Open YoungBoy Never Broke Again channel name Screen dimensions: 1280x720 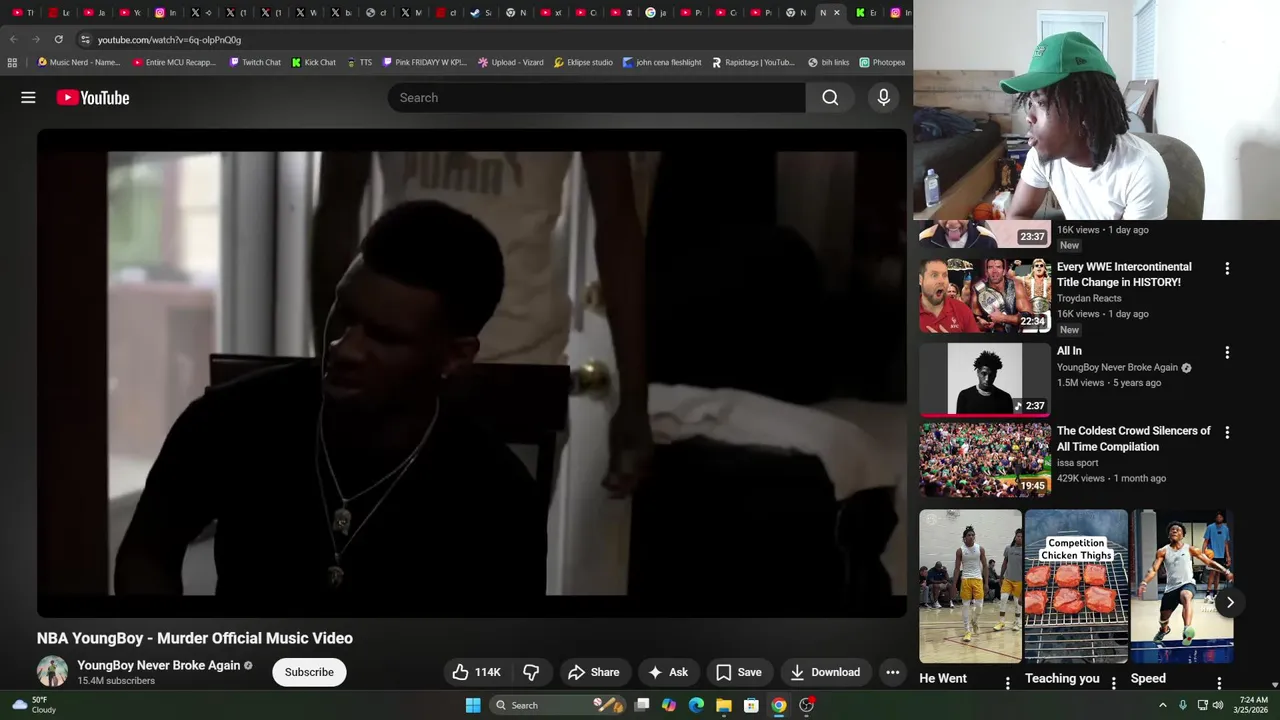[x=158, y=665]
